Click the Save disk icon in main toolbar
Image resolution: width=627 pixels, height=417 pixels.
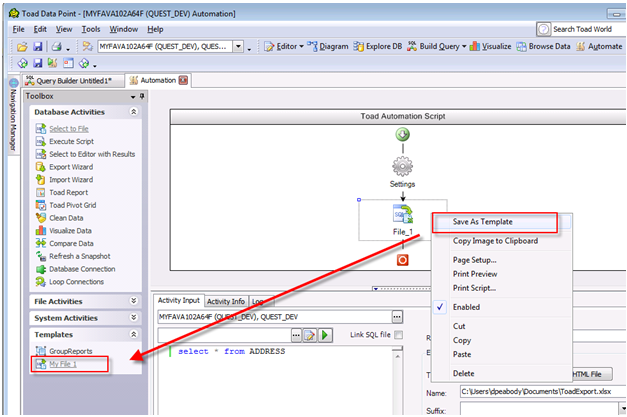[38, 47]
